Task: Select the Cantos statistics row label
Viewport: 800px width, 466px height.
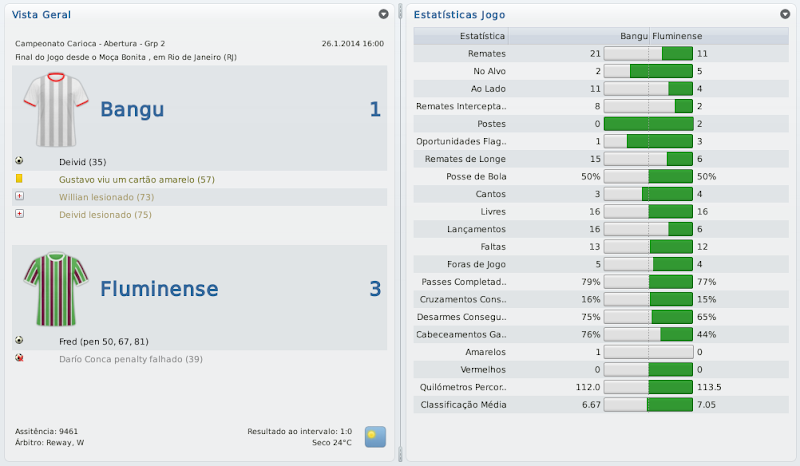Action: 492,193
